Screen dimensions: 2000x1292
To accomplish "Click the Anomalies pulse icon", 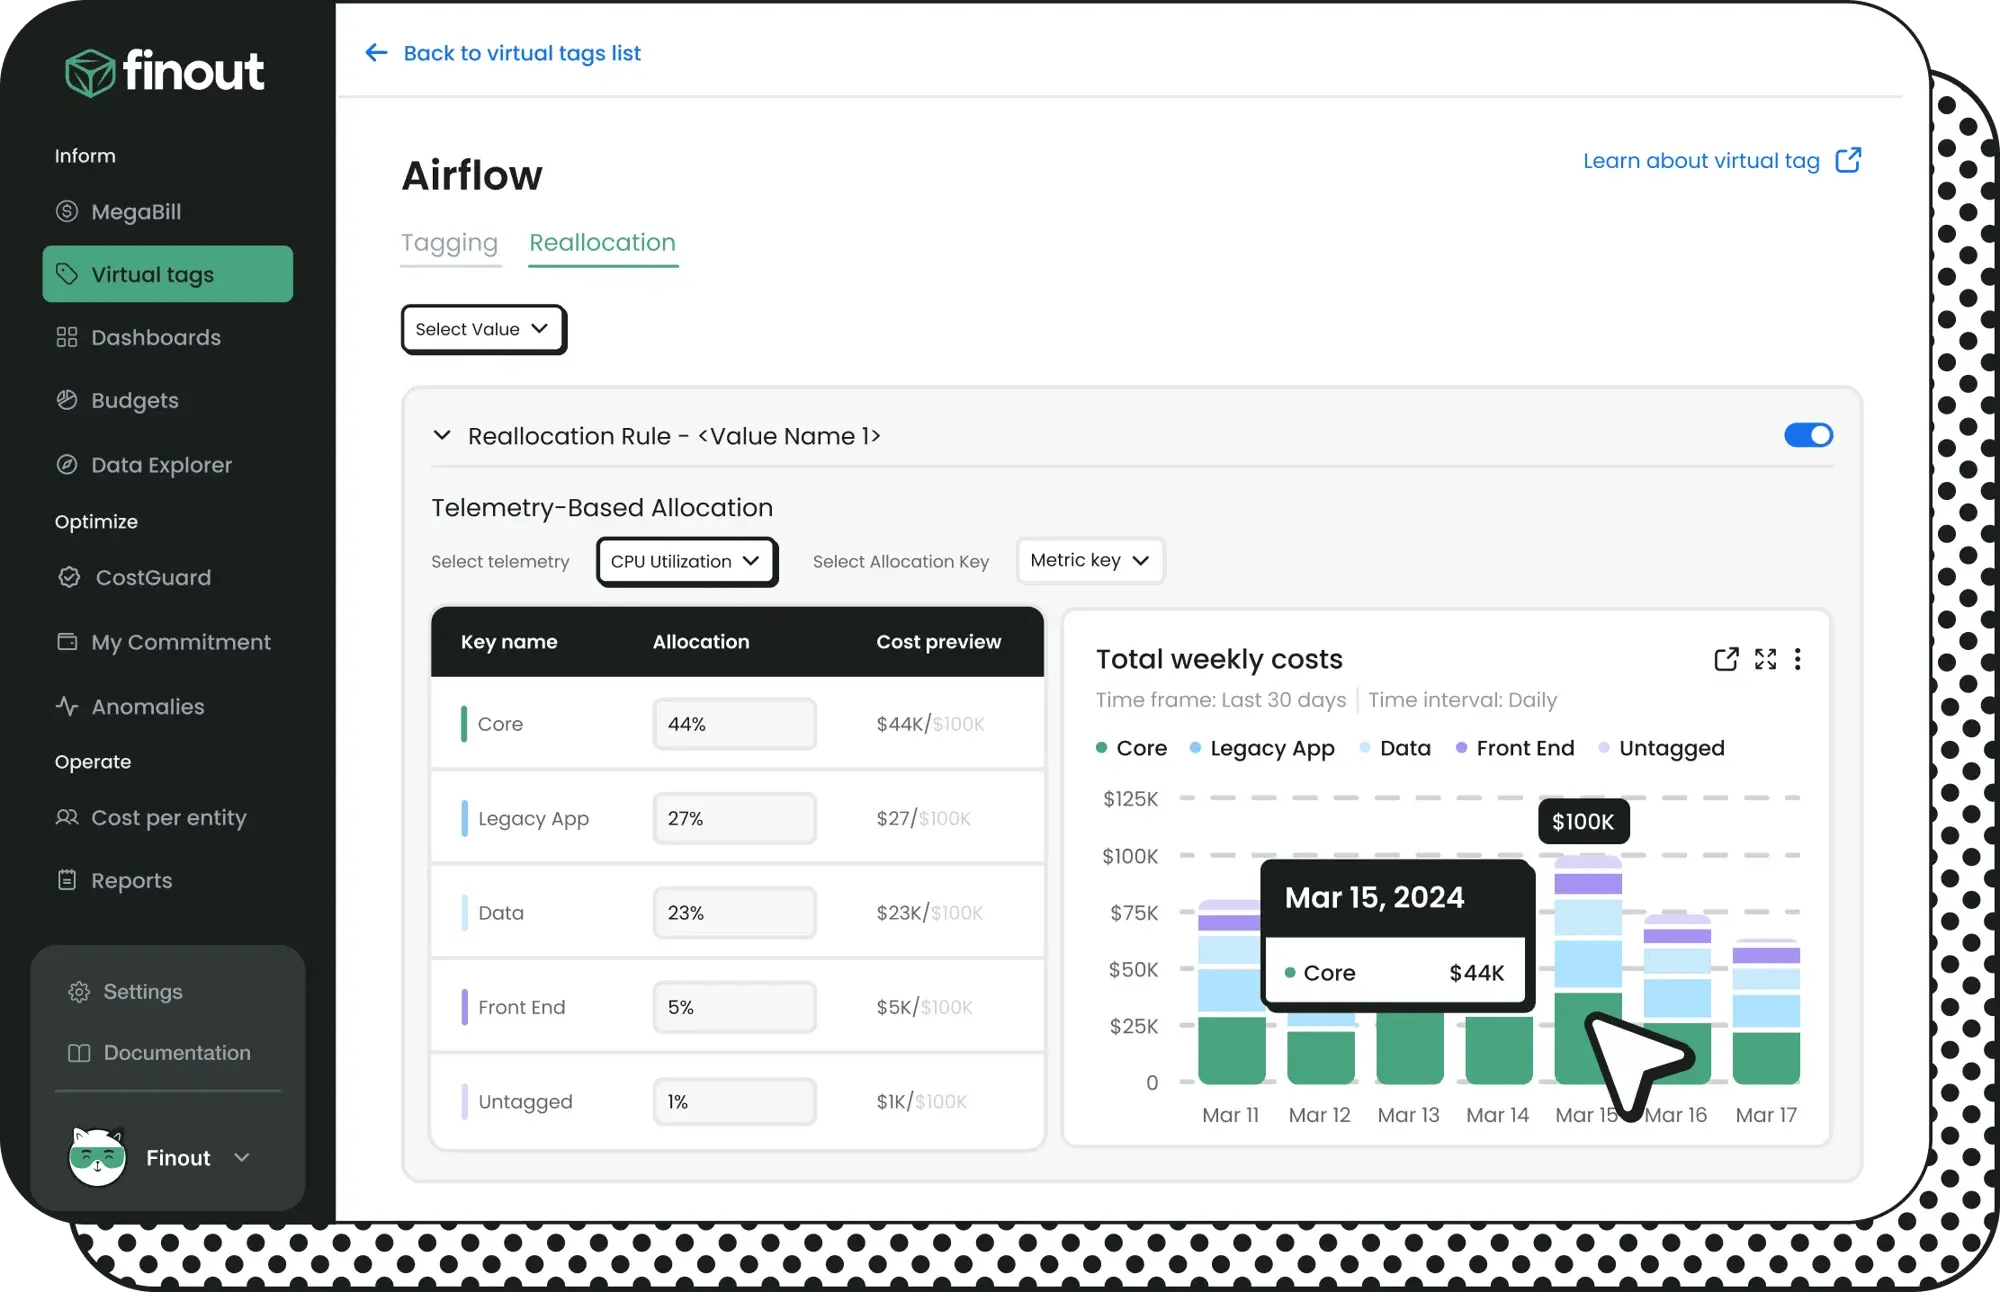I will click(x=67, y=706).
